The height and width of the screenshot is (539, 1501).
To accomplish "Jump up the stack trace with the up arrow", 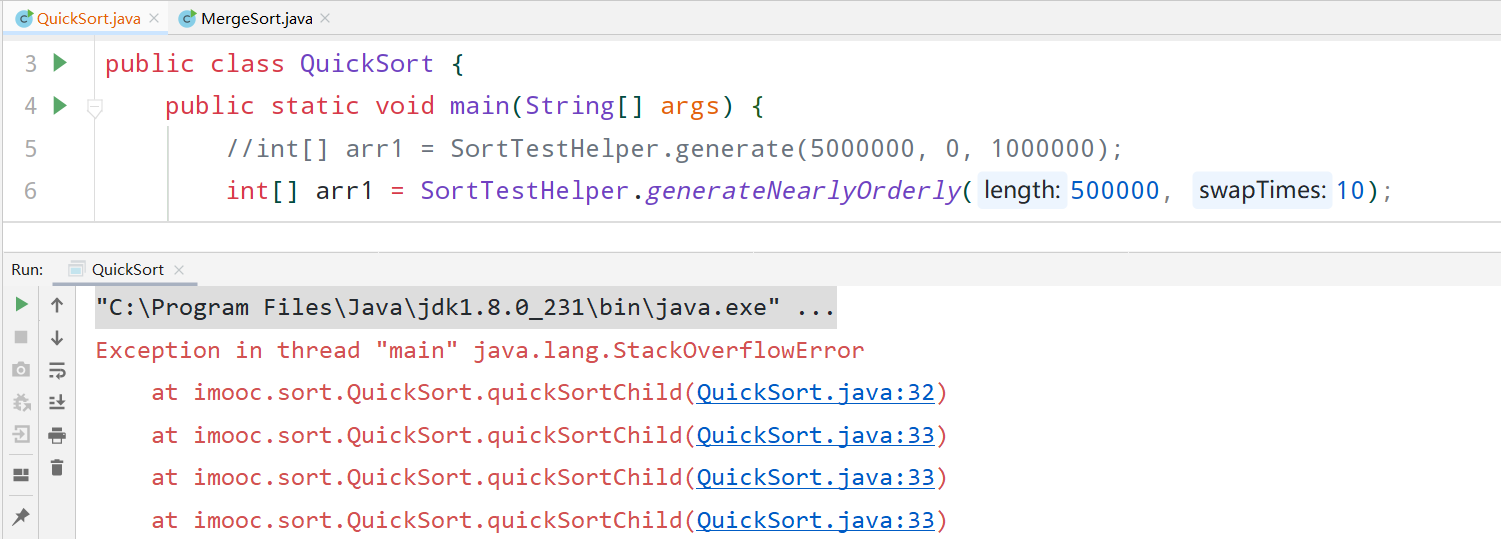I will (x=57, y=305).
